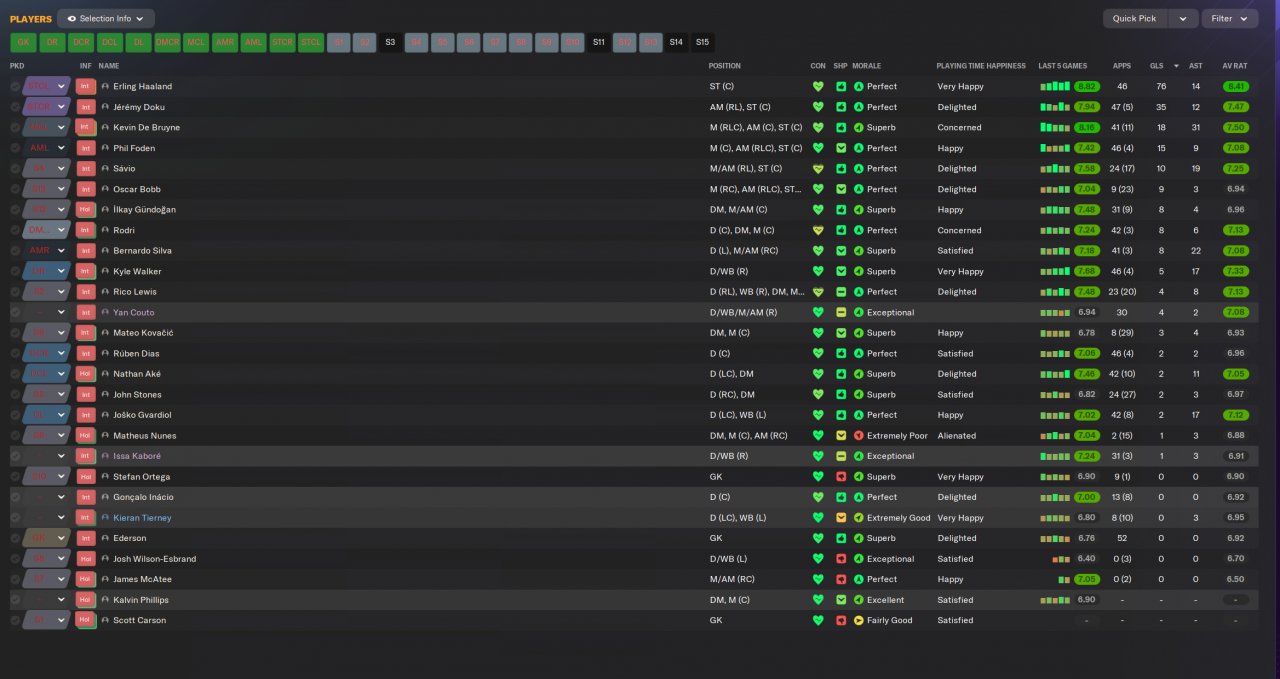The width and height of the screenshot is (1280, 679).
Task: Click Kieran Tierney's Extremely Good morale icon
Action: [x=858, y=518]
